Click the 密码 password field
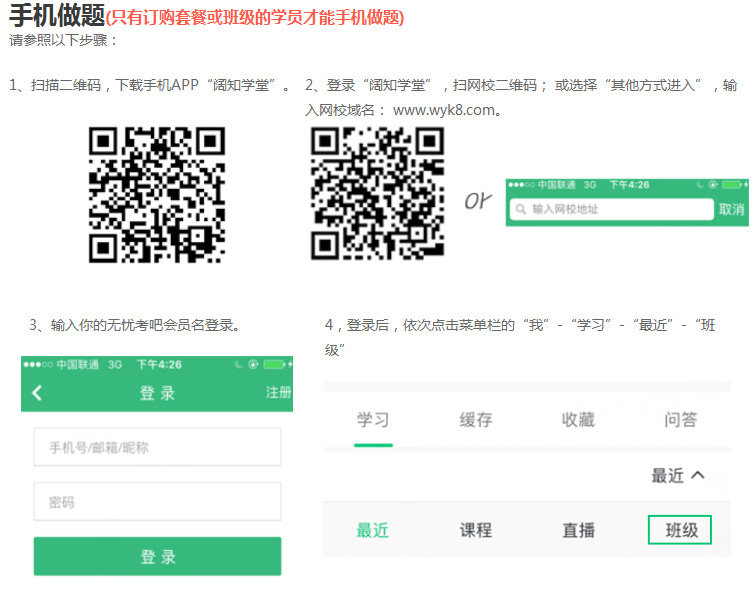This screenshot has width=756, height=609. click(157, 502)
